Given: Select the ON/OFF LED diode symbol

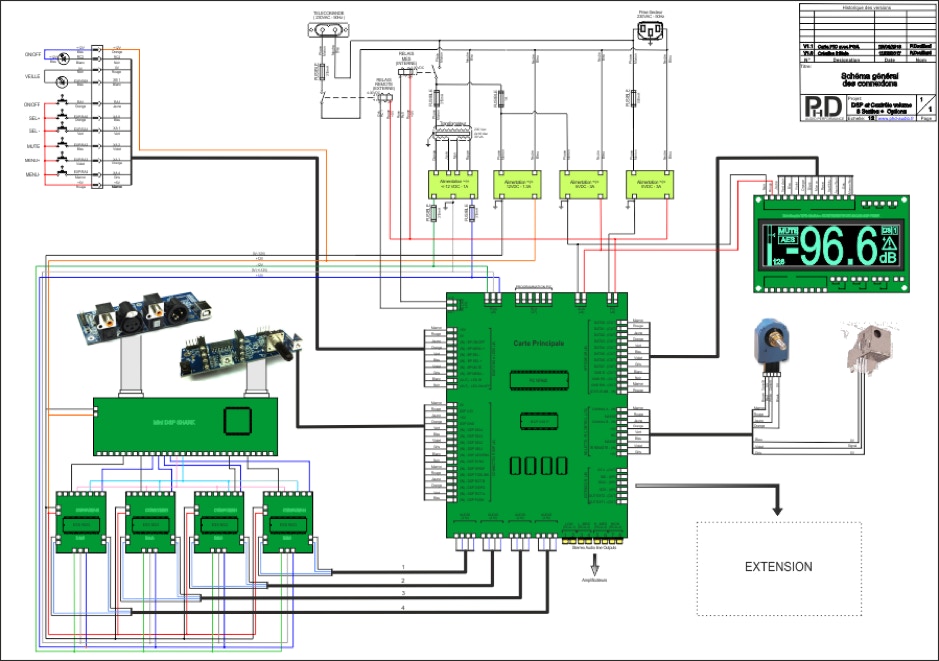Looking at the screenshot, I should pyautogui.click(x=62, y=56).
